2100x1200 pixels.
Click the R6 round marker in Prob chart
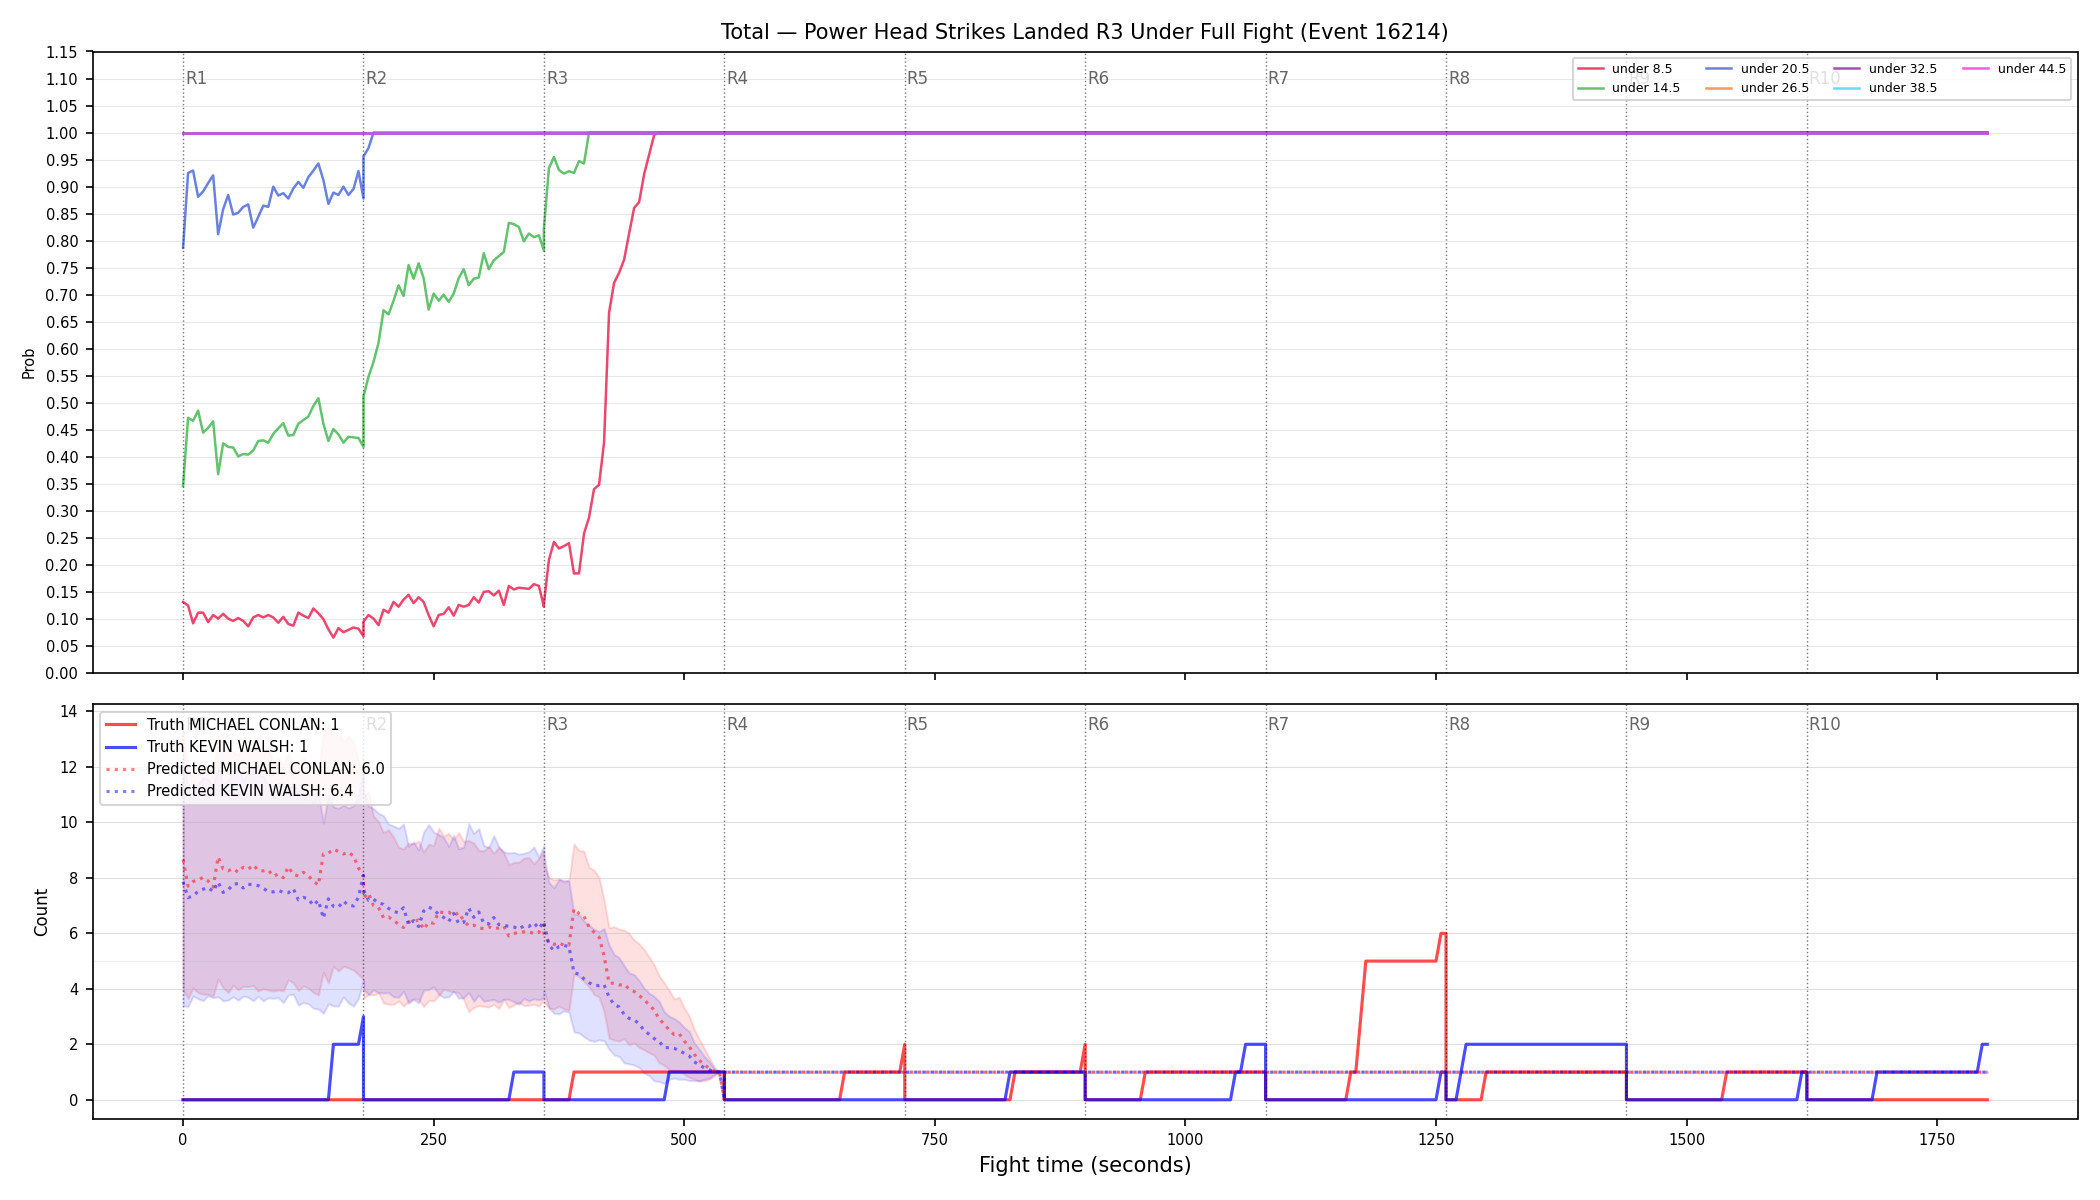point(1098,78)
